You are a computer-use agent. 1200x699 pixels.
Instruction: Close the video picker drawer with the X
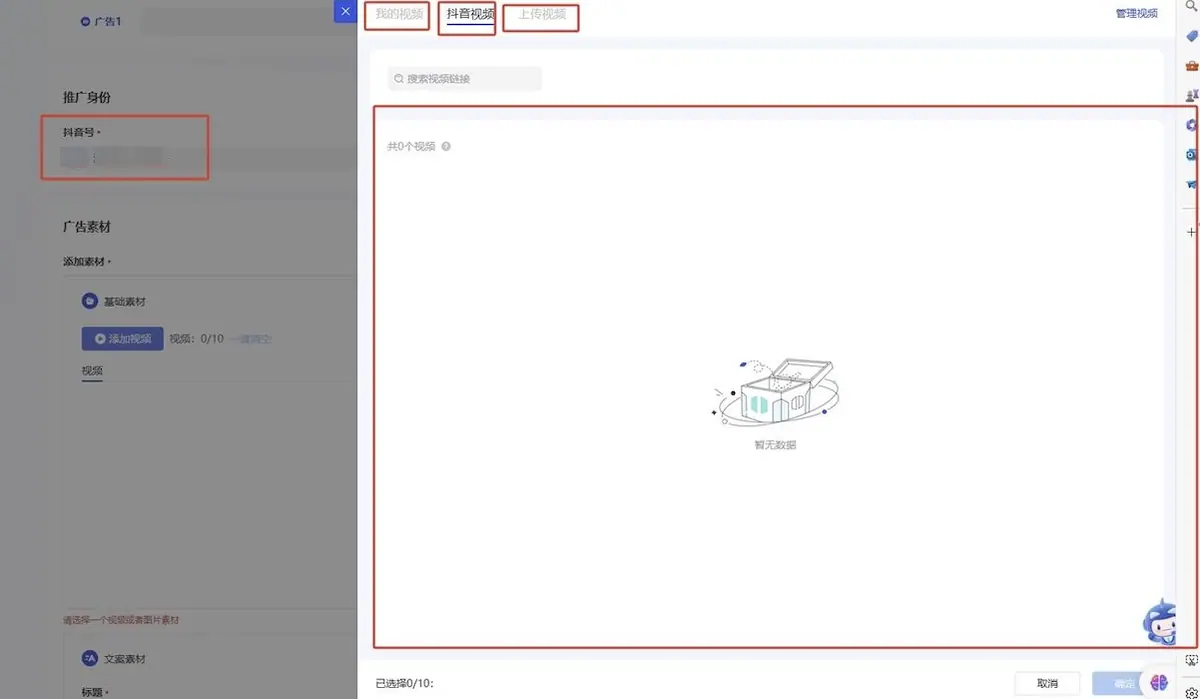click(345, 12)
